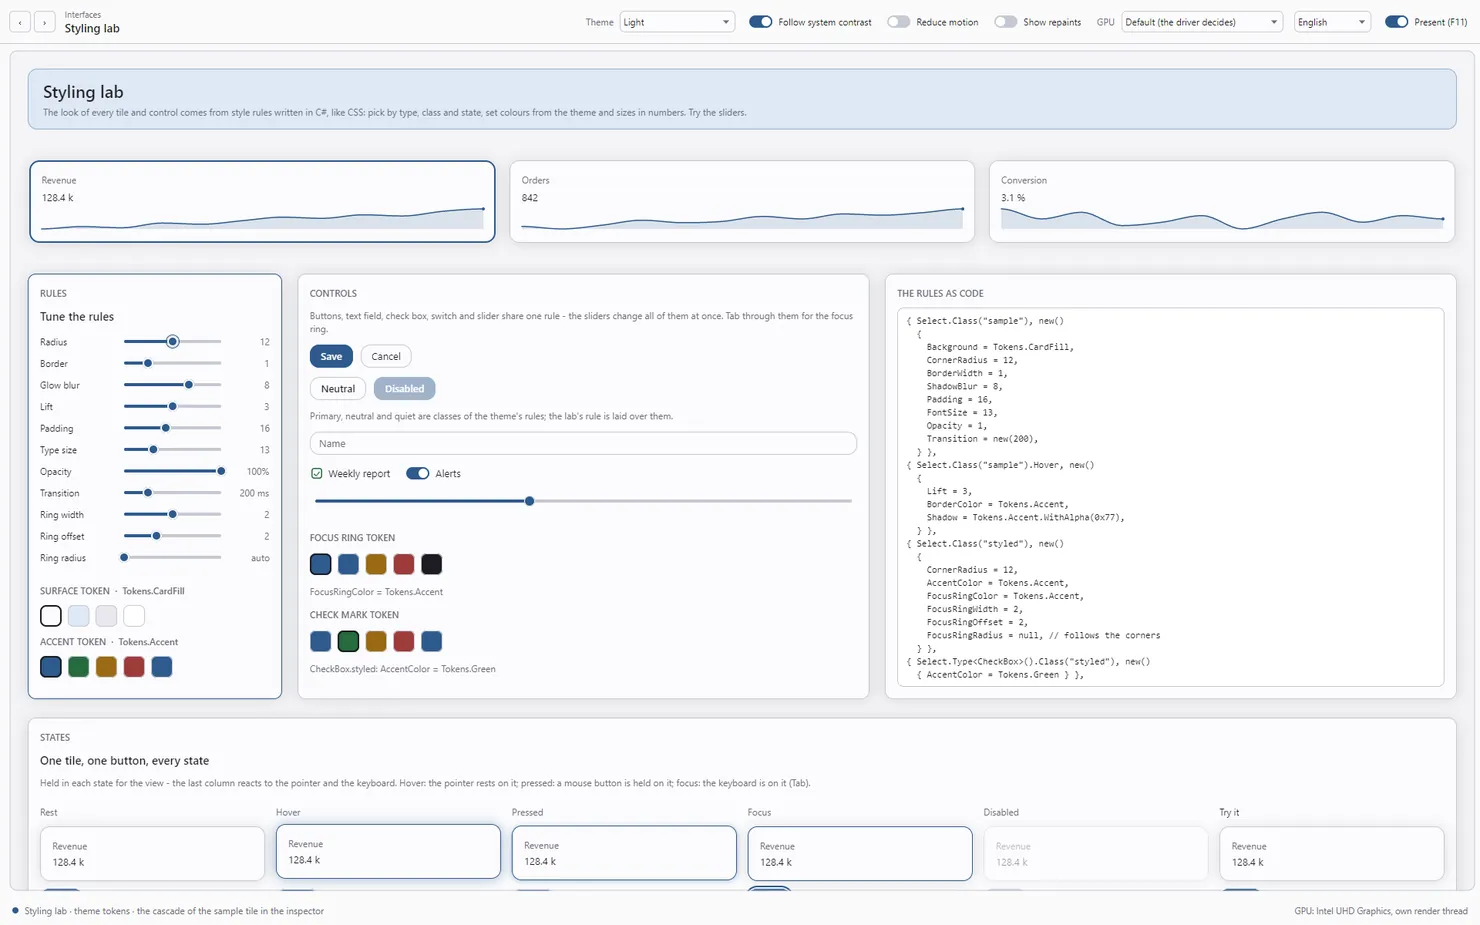The height and width of the screenshot is (925, 1480).
Task: Click the Revenue tile with the sparkline chart
Action: pos(262,202)
